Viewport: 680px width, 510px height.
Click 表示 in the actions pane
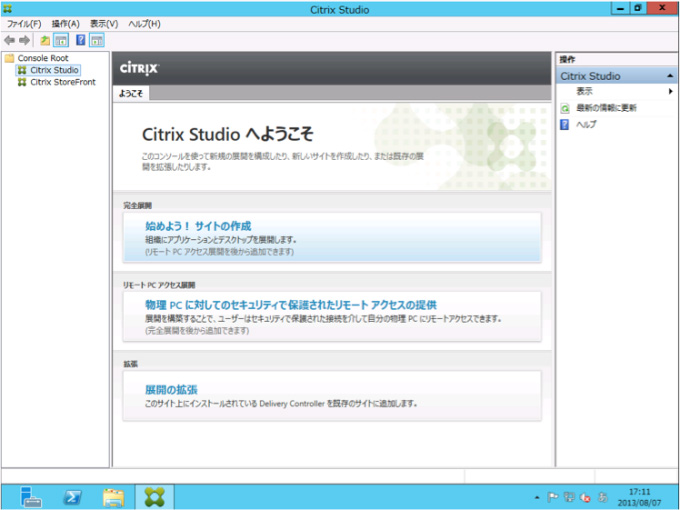pyautogui.click(x=584, y=91)
